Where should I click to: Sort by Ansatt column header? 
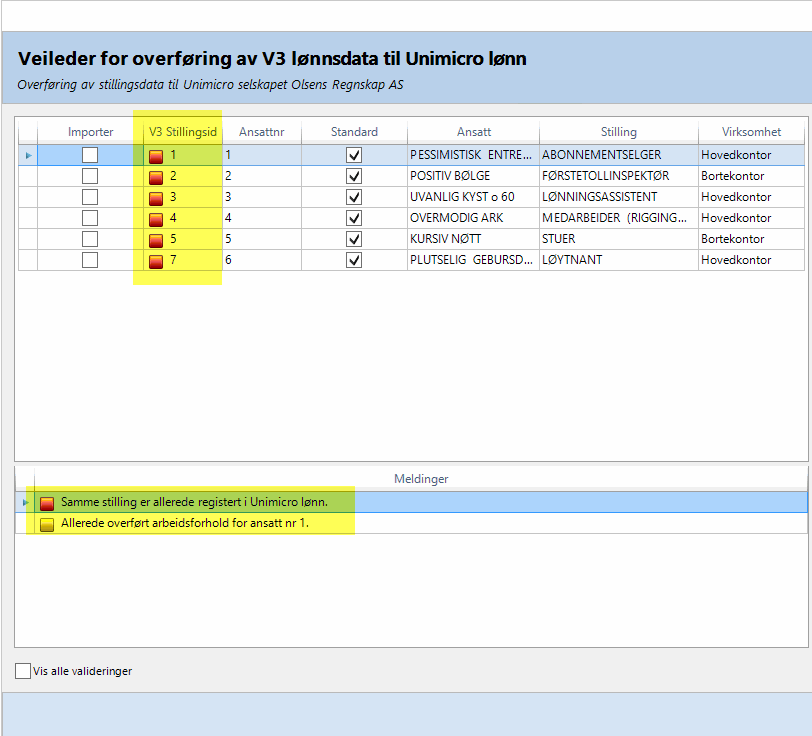pos(473,132)
